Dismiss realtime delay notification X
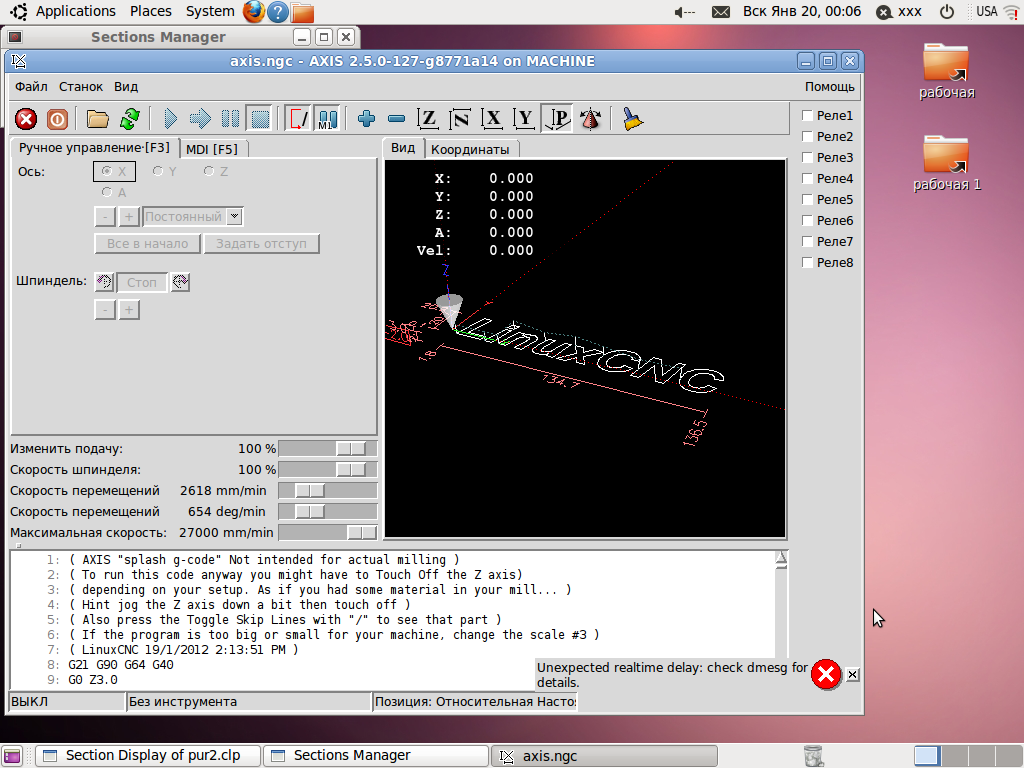Screen dimensions: 1024x768 (853, 675)
